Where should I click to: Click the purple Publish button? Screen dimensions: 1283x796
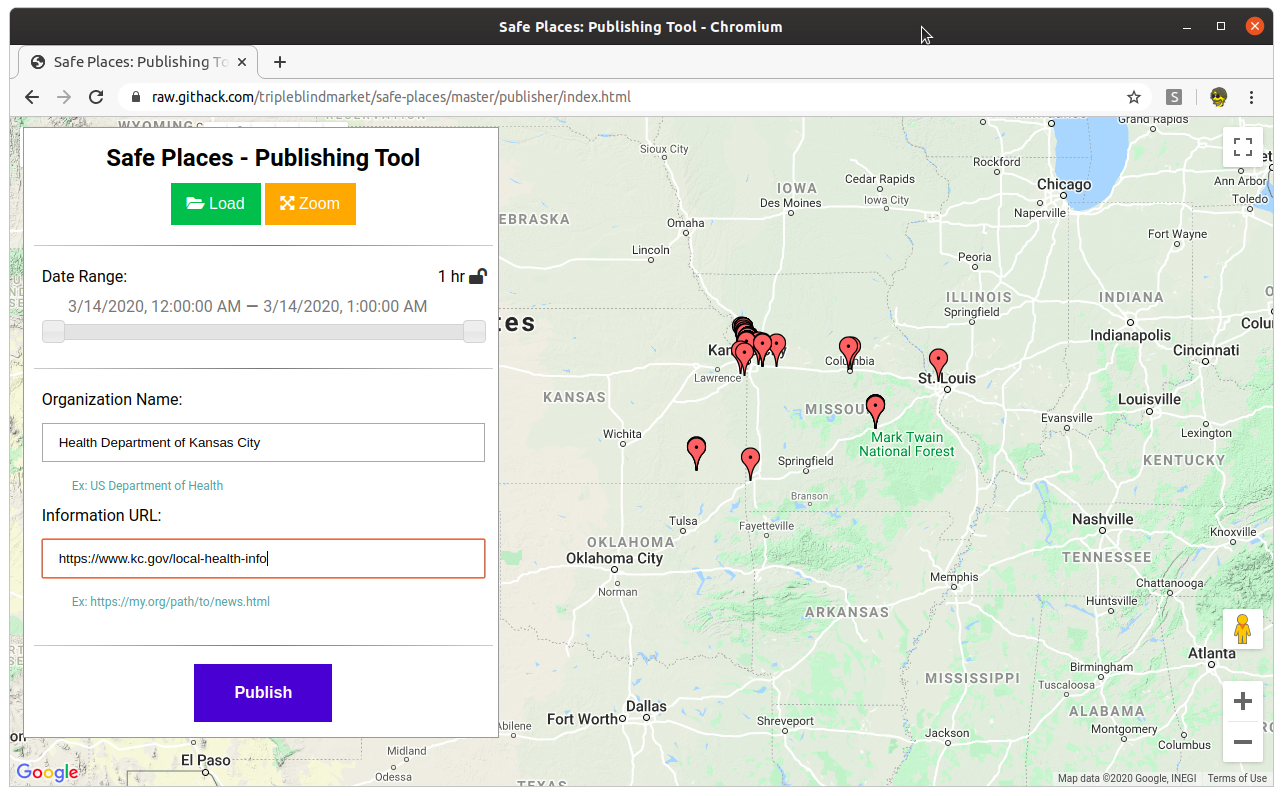pyautogui.click(x=263, y=693)
